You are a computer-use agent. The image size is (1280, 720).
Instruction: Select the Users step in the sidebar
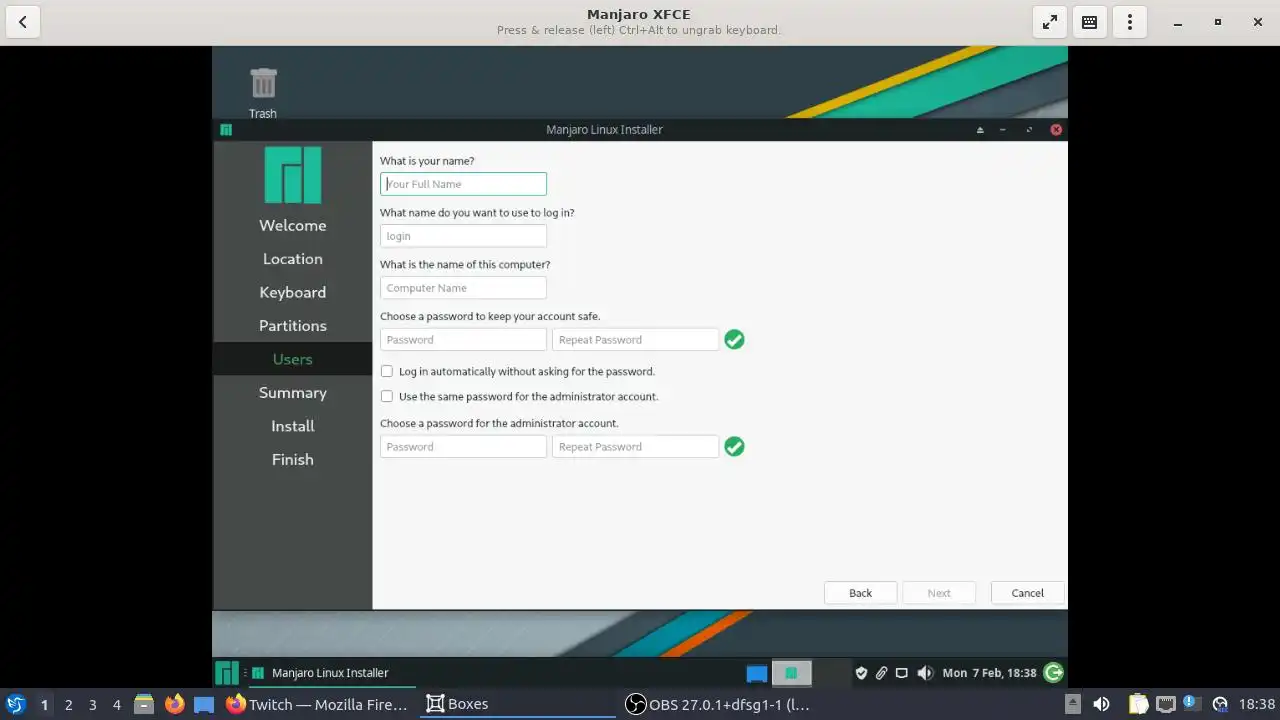[293, 359]
